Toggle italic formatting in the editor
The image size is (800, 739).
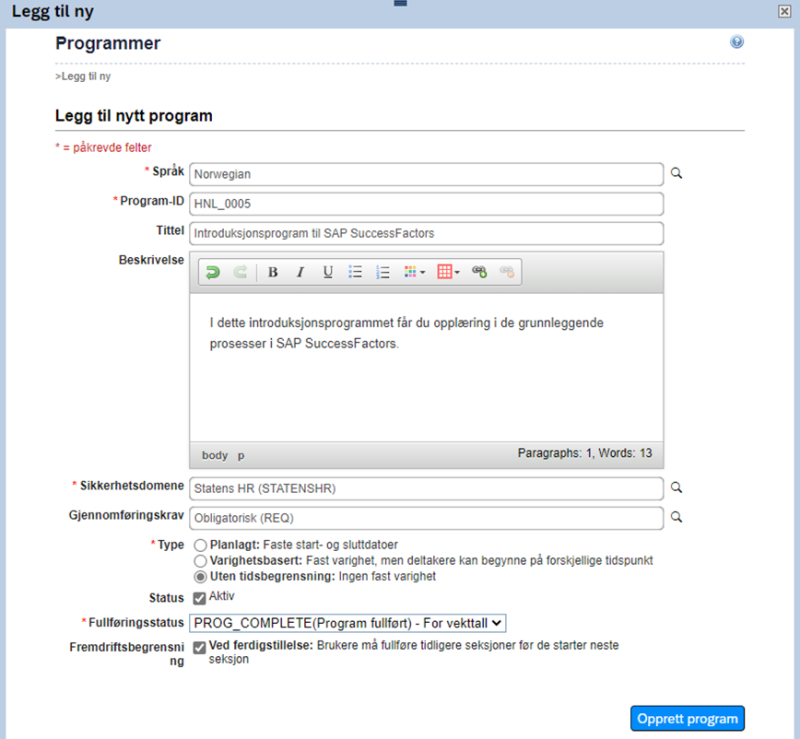tap(301, 272)
